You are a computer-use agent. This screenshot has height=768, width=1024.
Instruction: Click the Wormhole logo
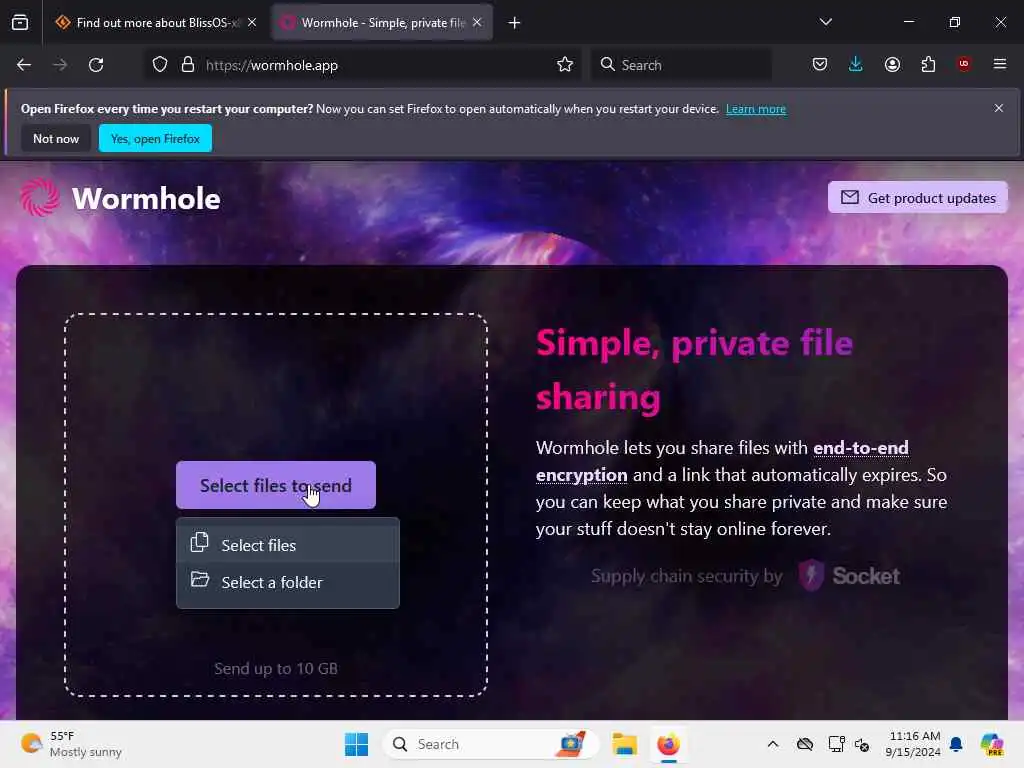(120, 198)
